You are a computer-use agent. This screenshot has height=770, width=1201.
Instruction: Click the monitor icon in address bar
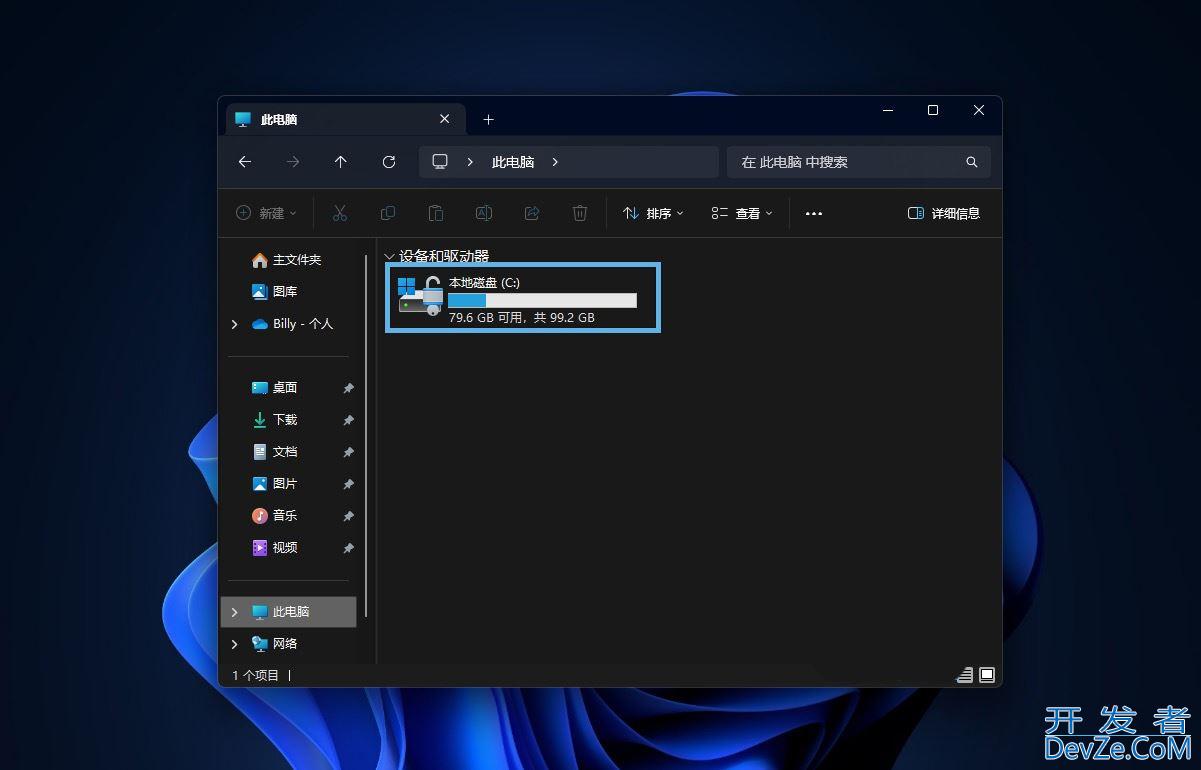point(440,162)
